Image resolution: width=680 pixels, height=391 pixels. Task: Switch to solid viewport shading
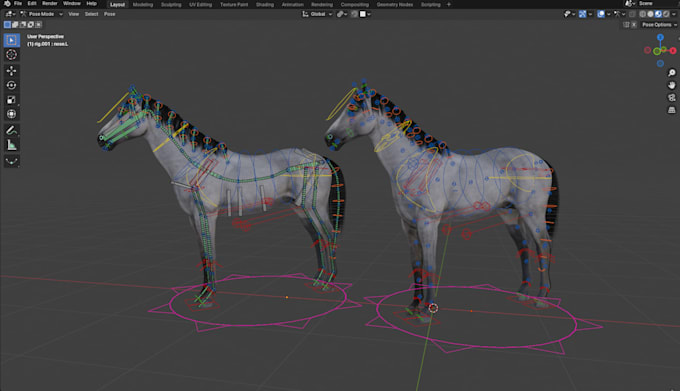point(651,14)
